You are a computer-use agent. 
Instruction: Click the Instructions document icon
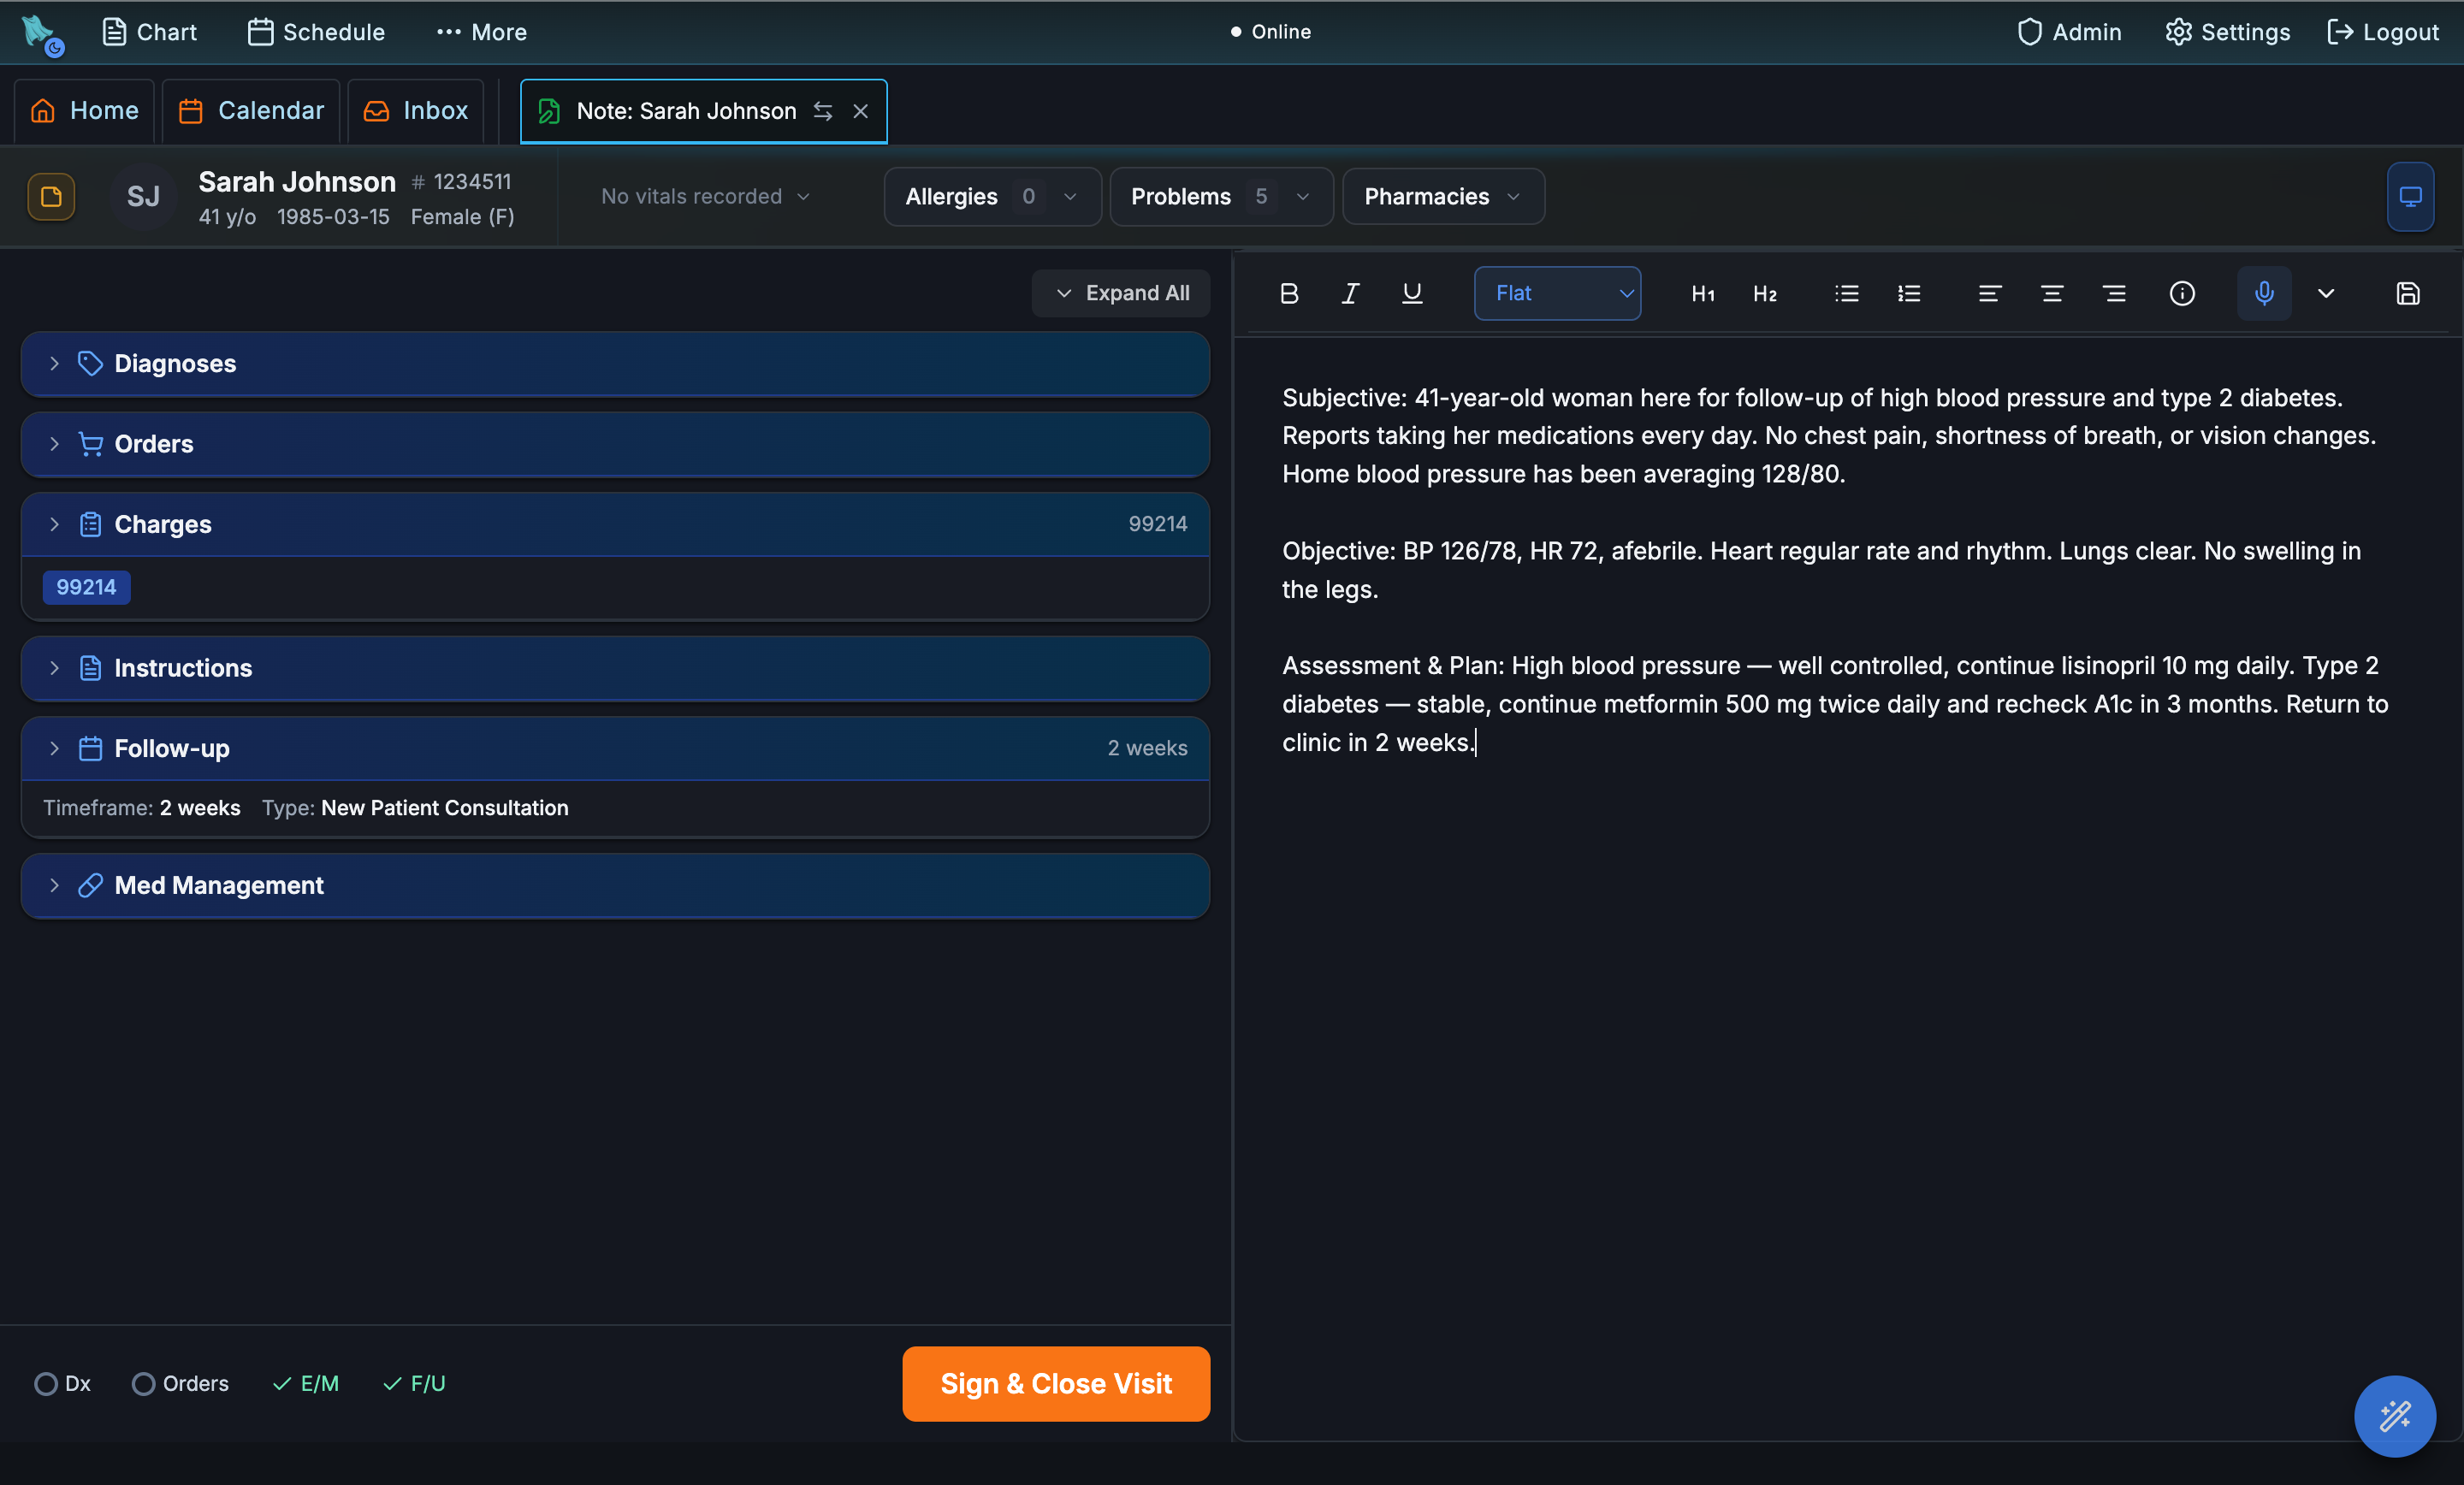90,668
